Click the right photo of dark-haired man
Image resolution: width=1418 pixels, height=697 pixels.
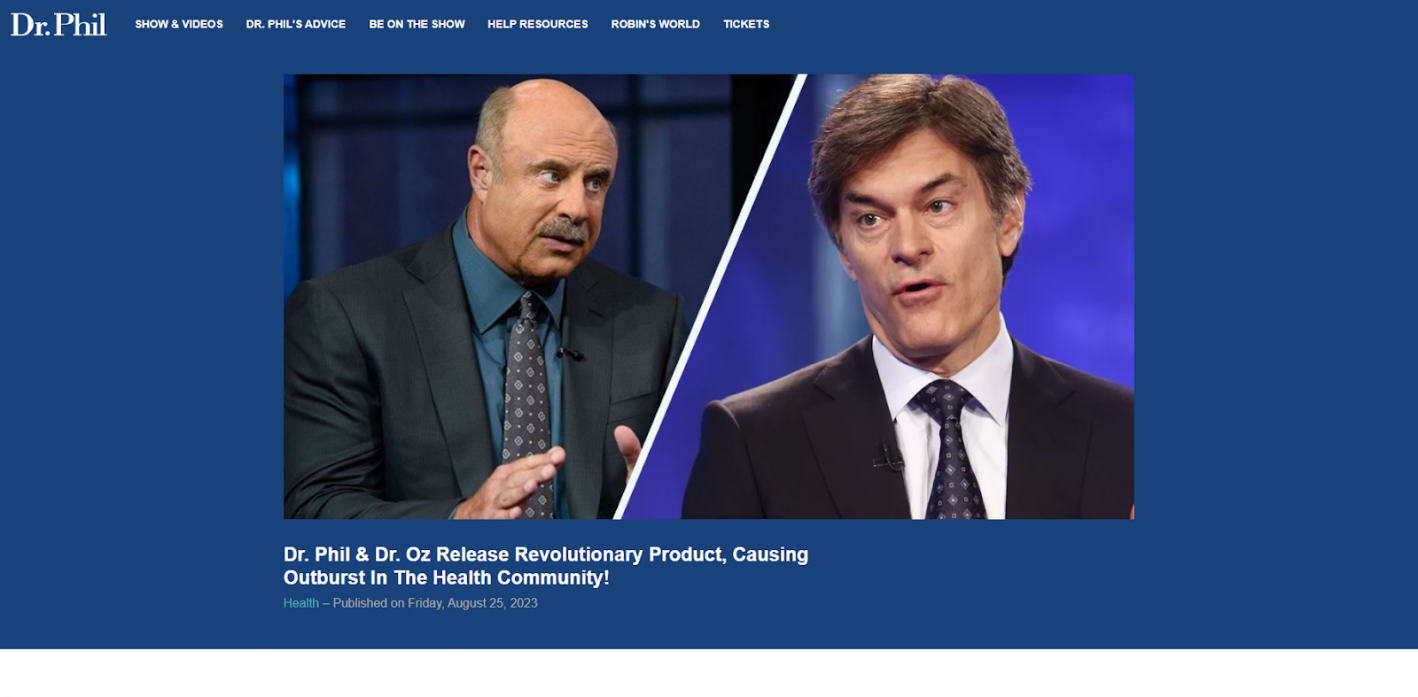(900, 296)
